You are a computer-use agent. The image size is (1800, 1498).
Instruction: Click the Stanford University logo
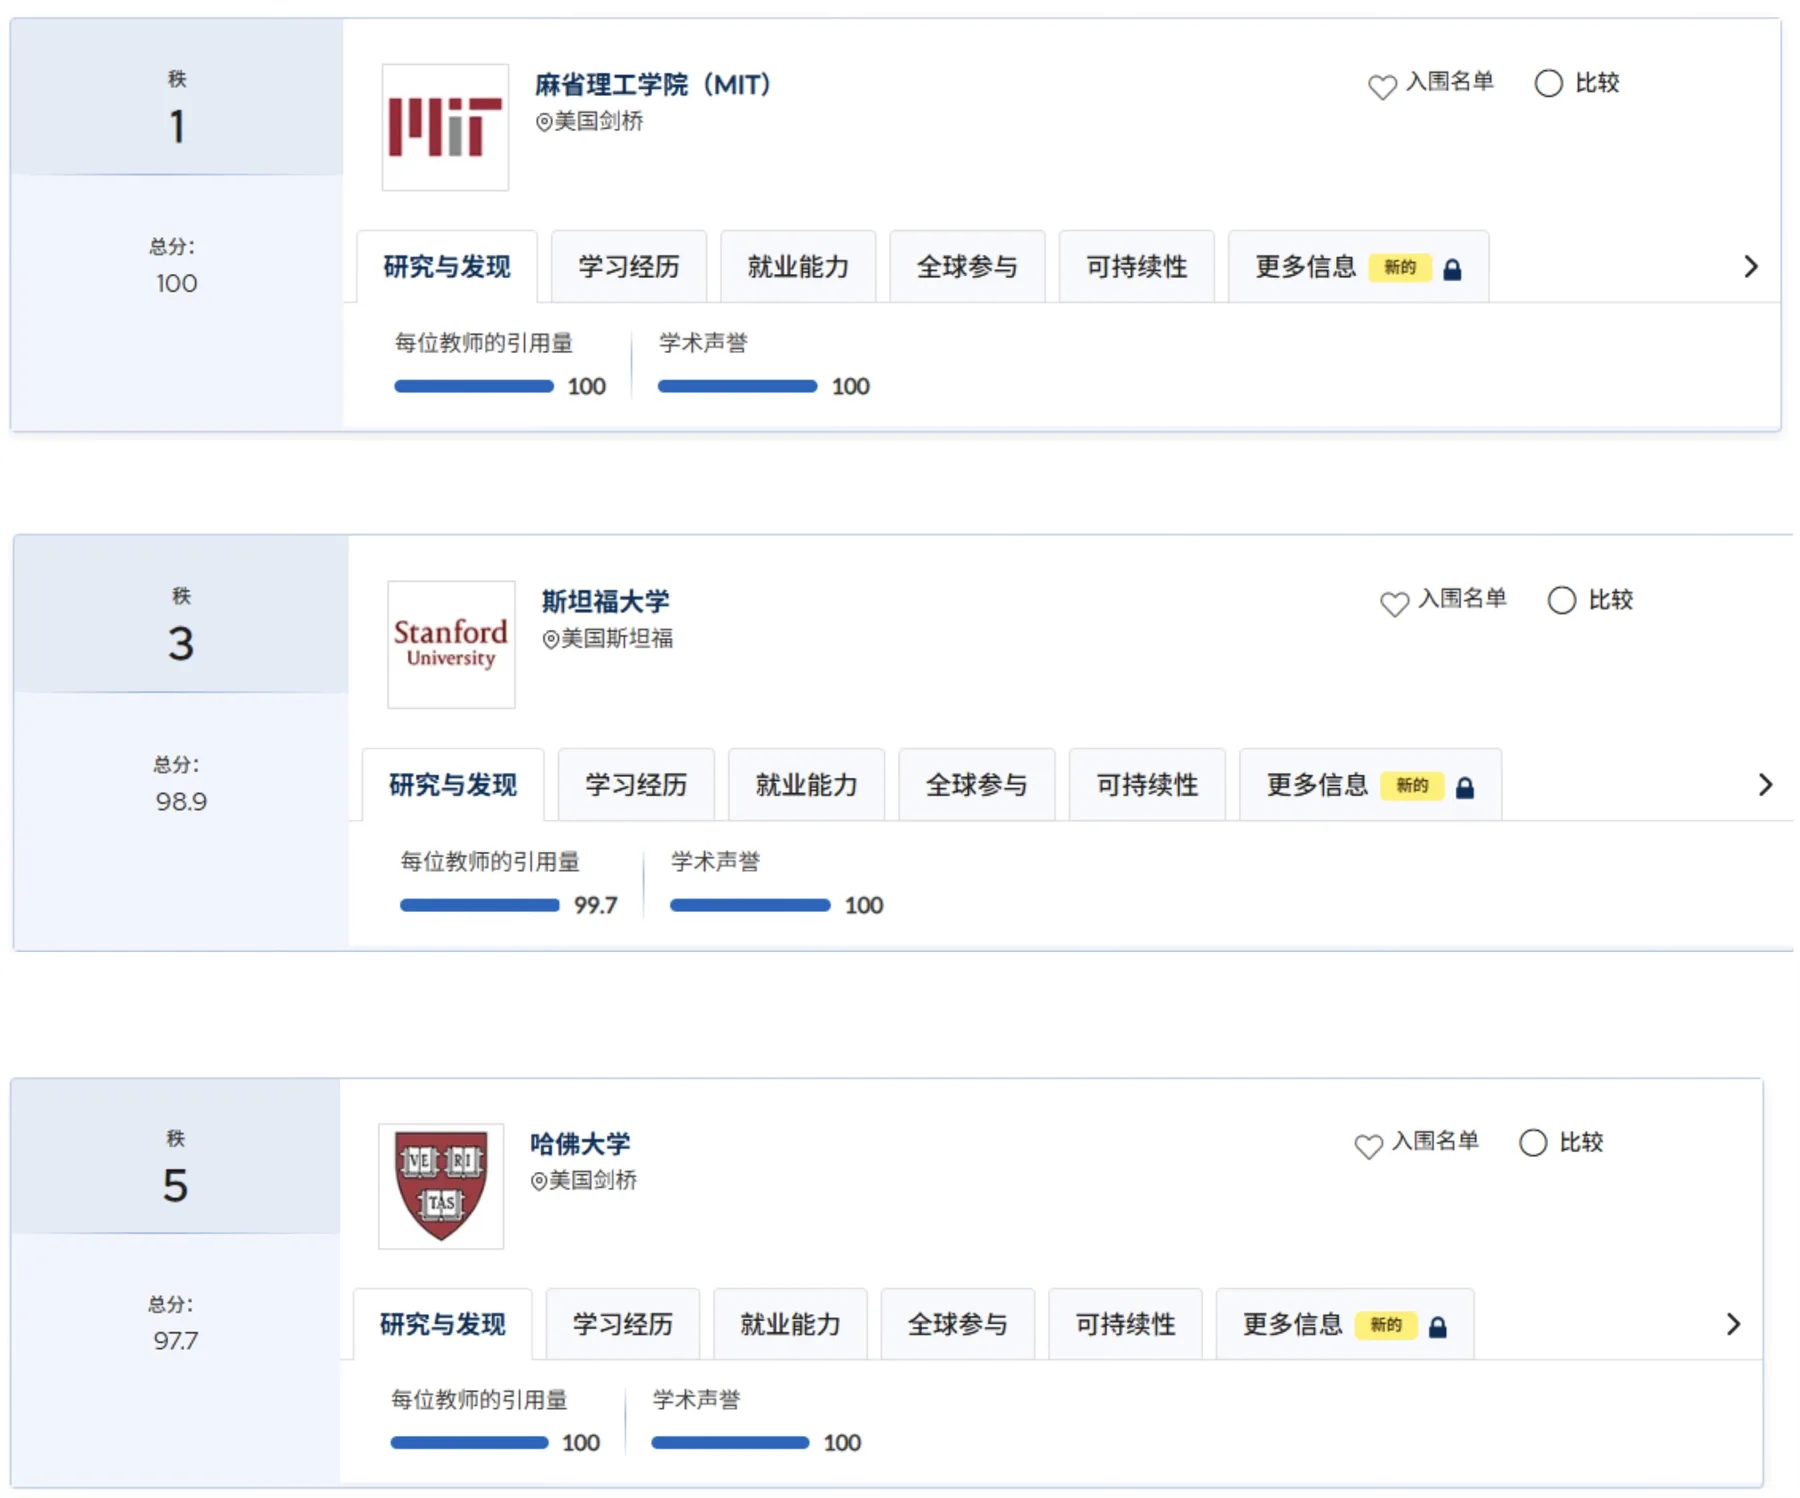coord(451,645)
